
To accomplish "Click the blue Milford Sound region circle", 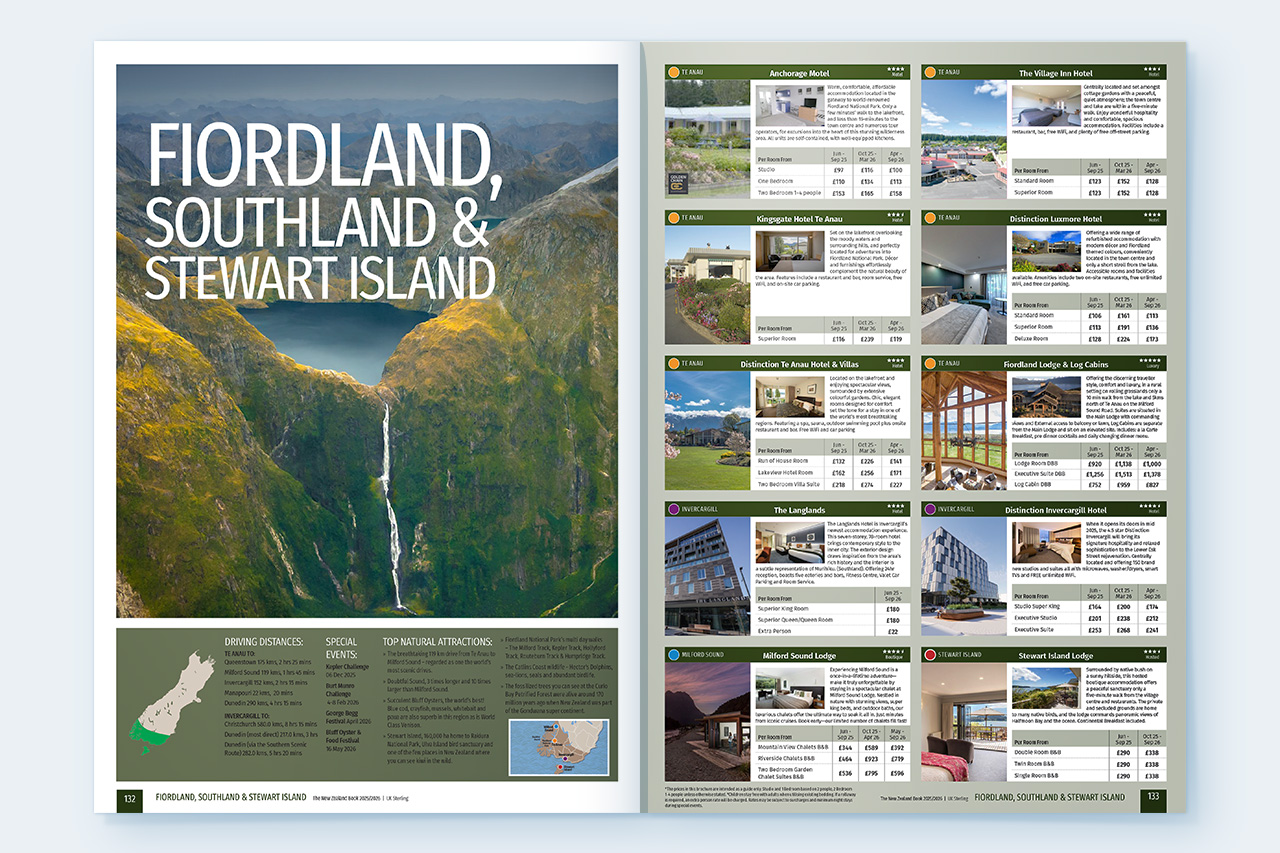I will (673, 655).
